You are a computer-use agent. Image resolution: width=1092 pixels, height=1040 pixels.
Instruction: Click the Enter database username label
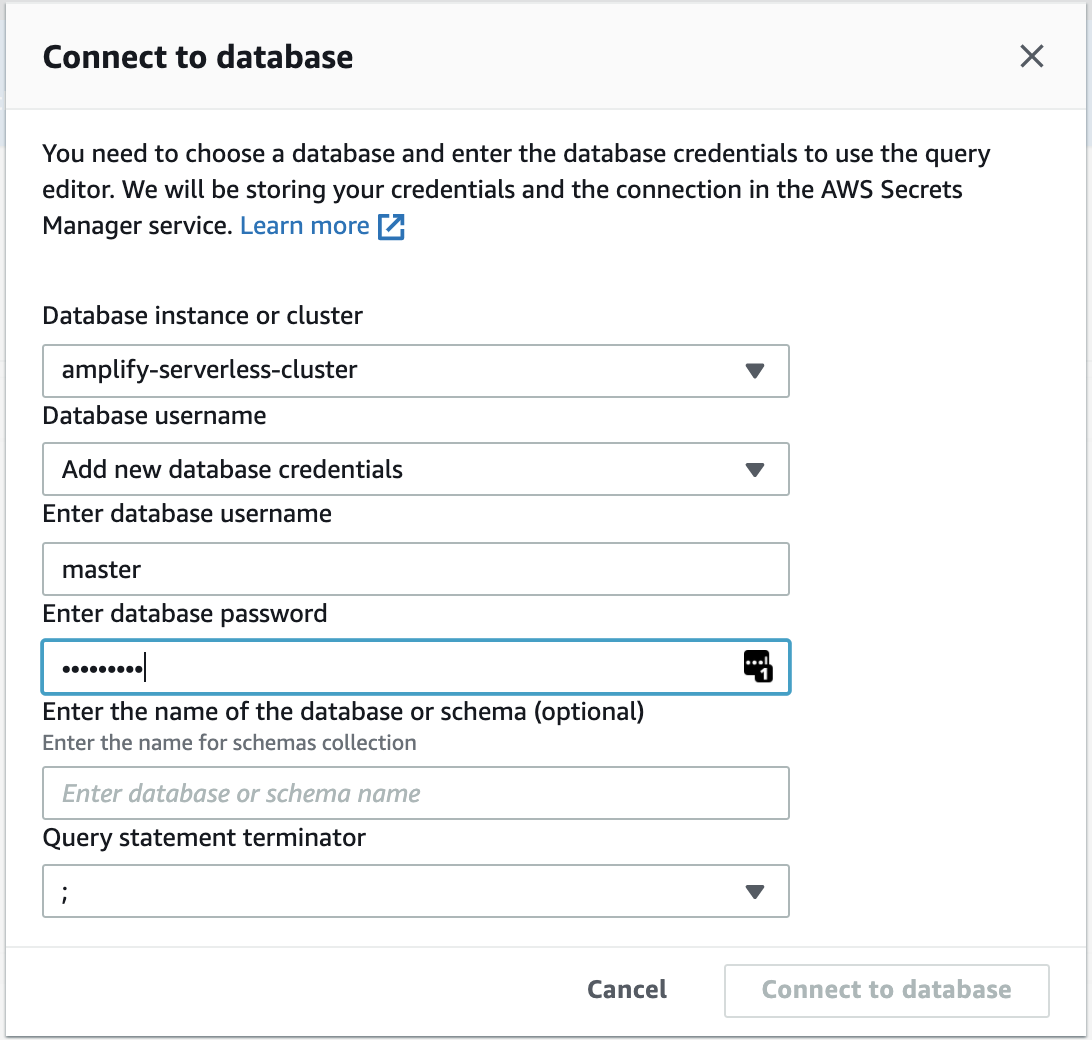click(187, 514)
